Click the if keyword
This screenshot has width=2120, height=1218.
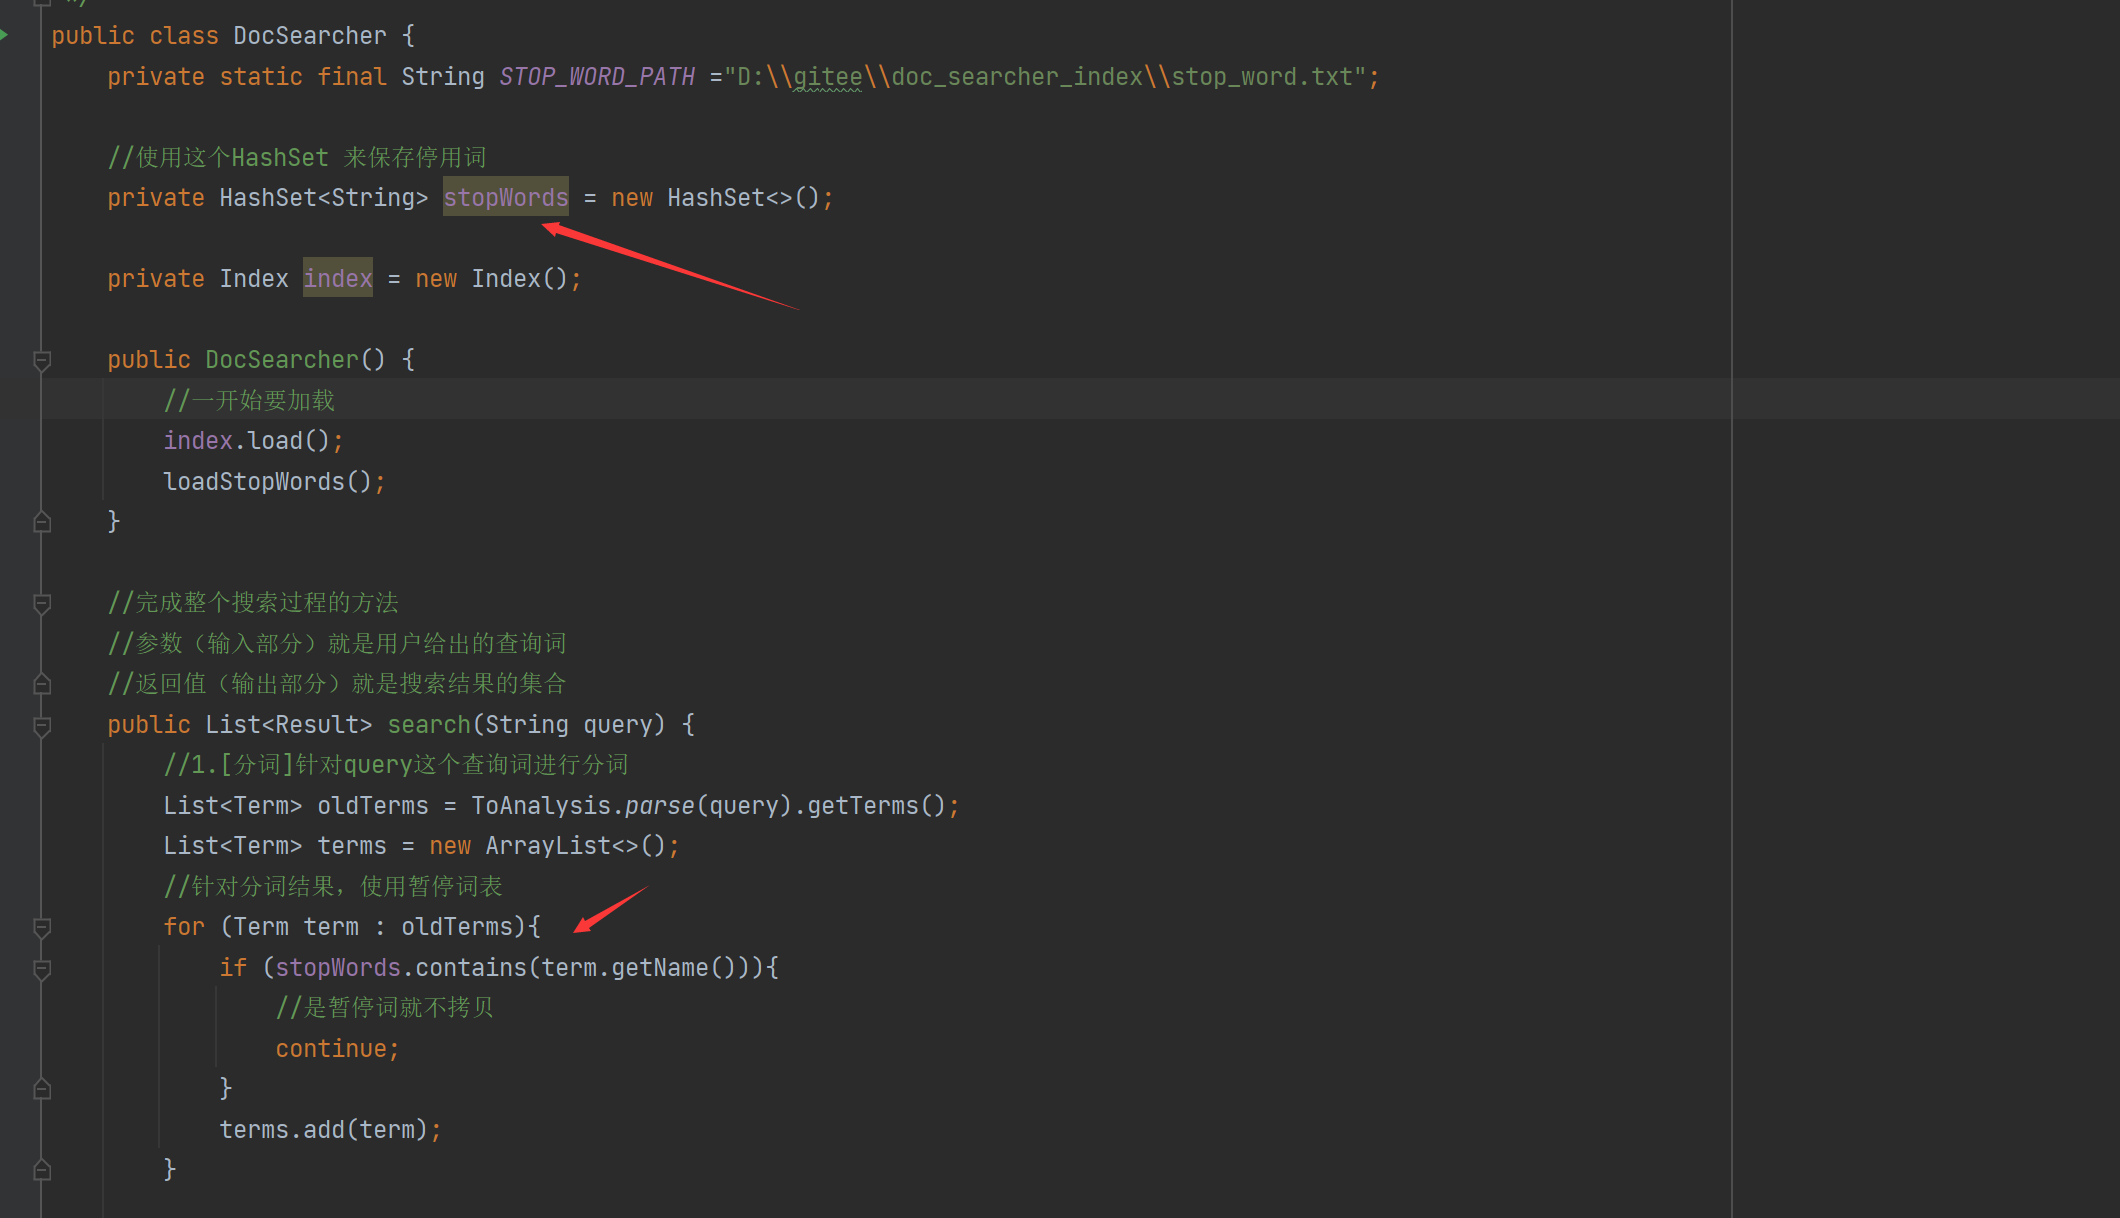pos(234,968)
